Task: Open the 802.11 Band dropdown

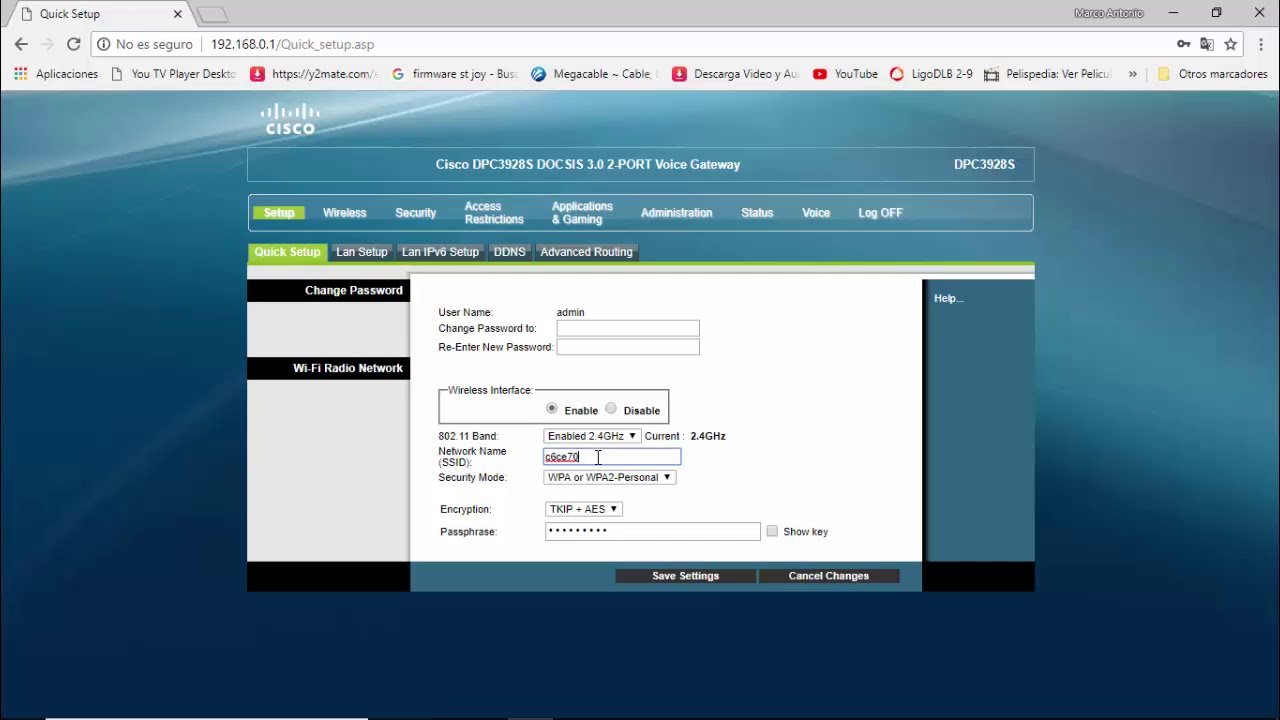Action: click(x=591, y=436)
